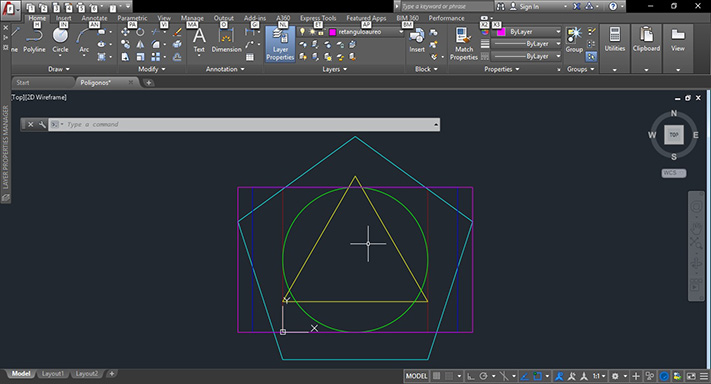Click the annotation monitor plus icon in status bar

coord(636,376)
